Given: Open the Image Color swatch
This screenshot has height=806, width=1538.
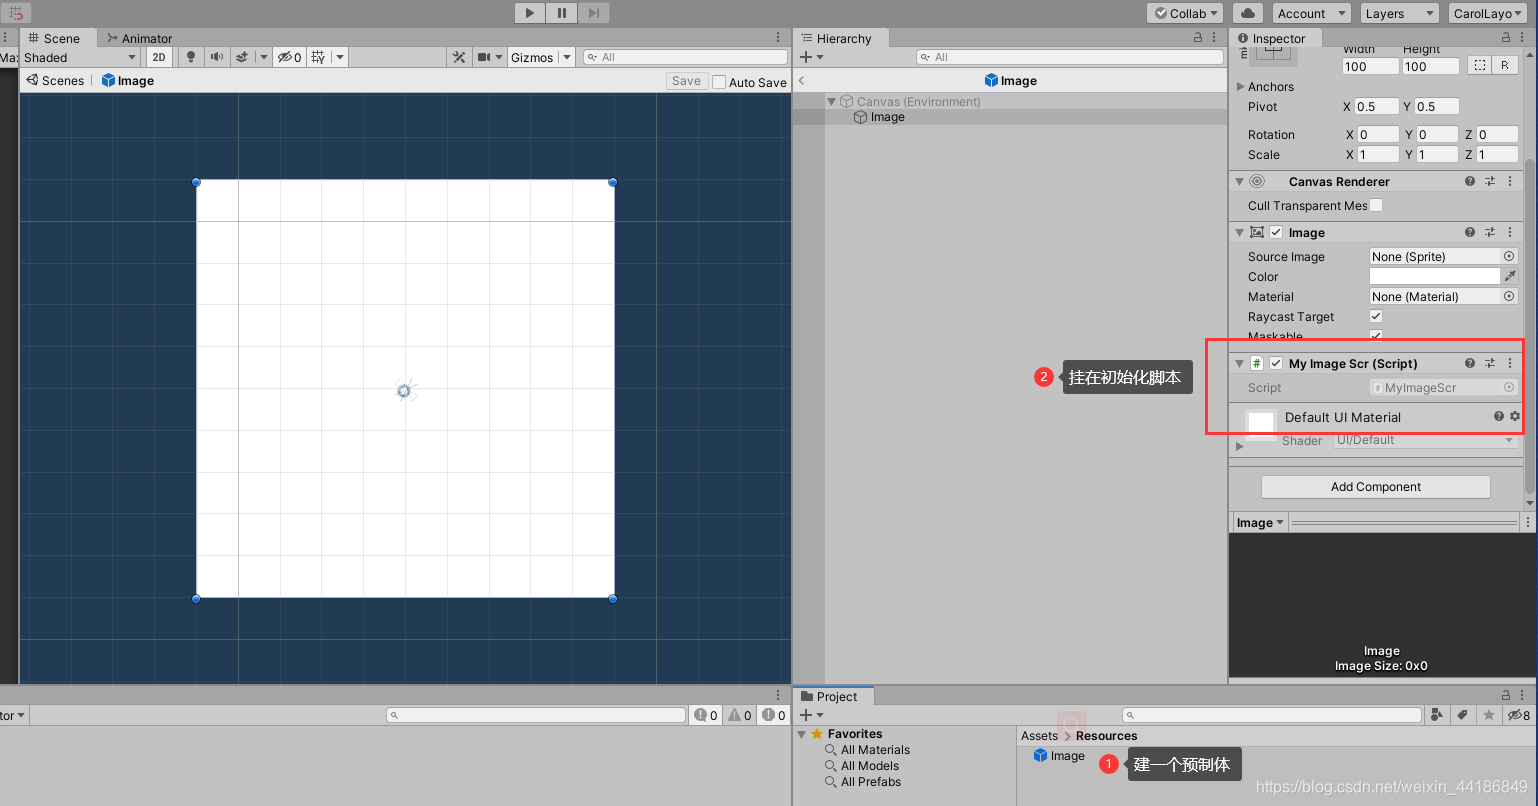Looking at the screenshot, I should point(1435,276).
